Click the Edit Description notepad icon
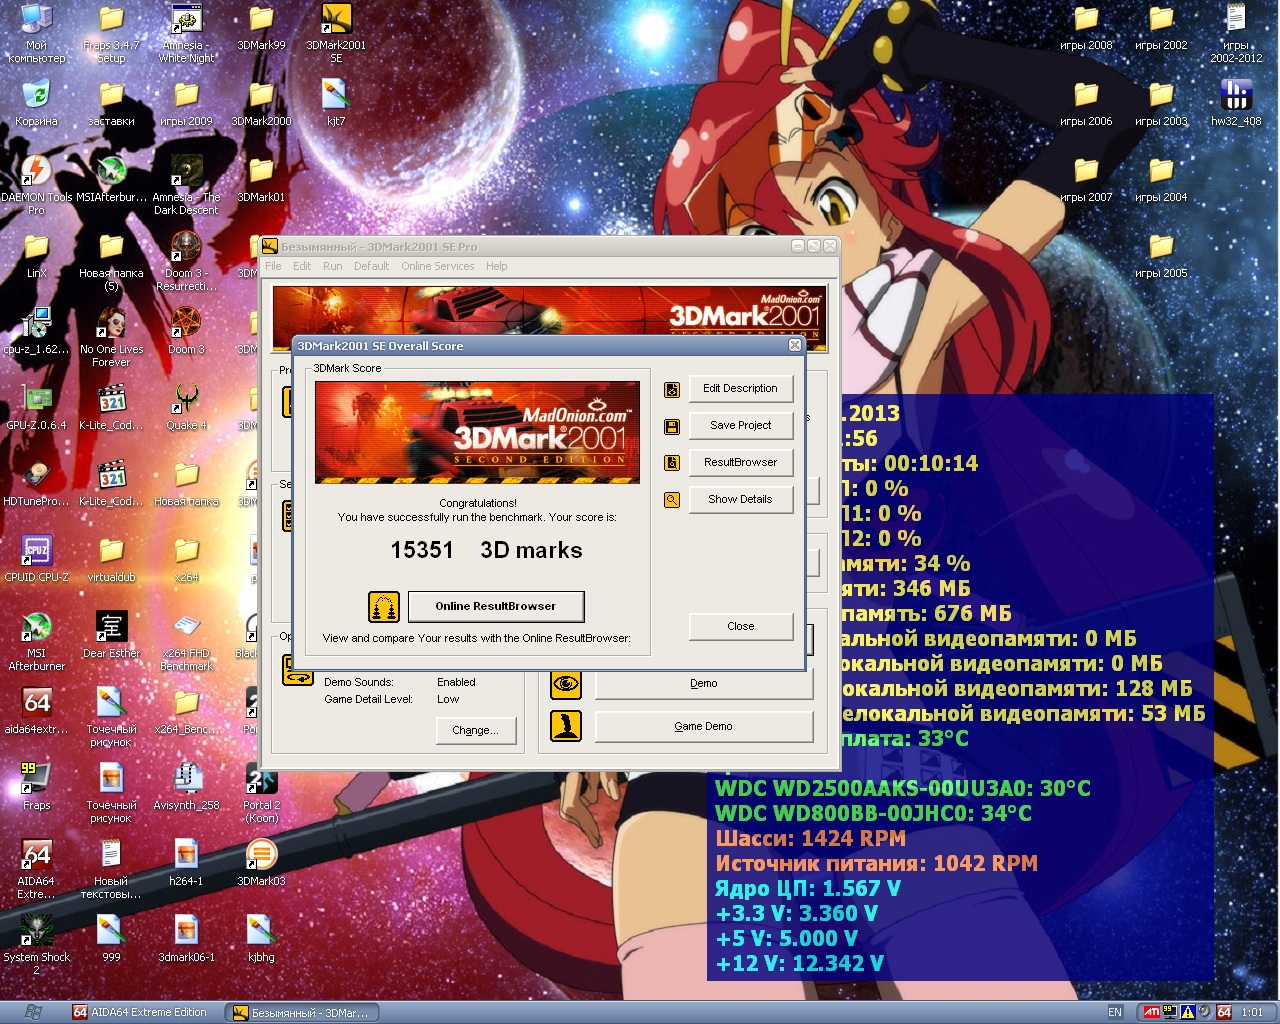The width and height of the screenshot is (1280, 1024). coord(672,389)
